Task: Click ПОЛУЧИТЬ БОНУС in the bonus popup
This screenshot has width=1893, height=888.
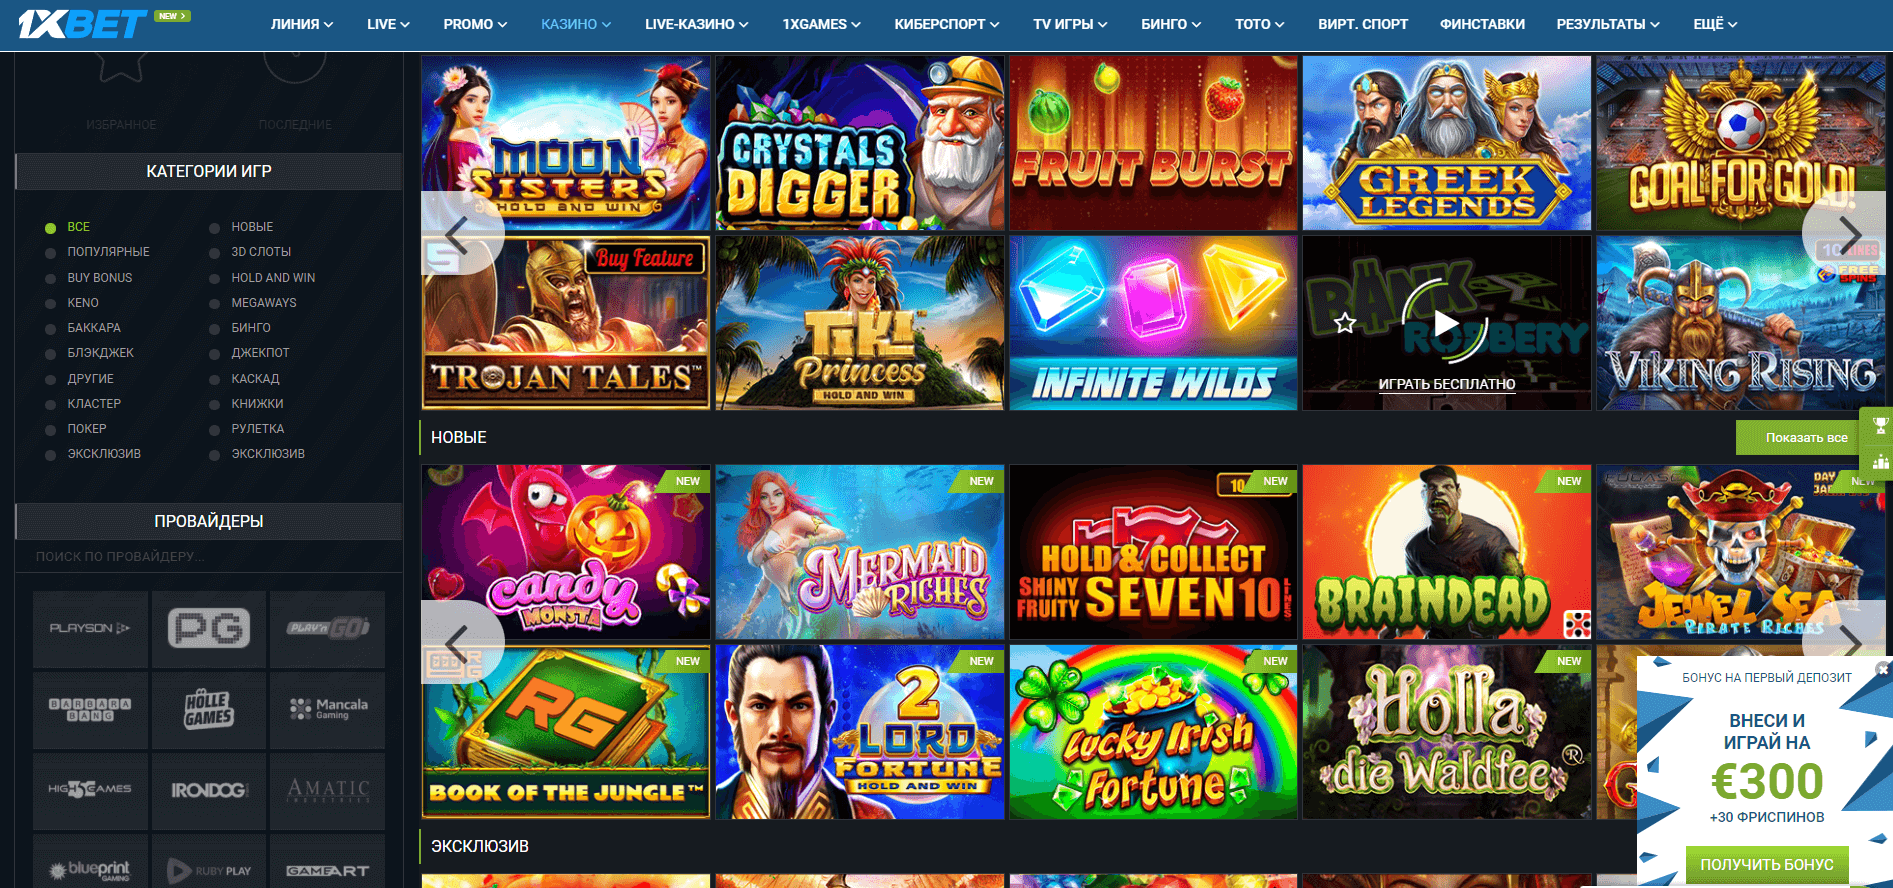Action: click(x=1766, y=865)
